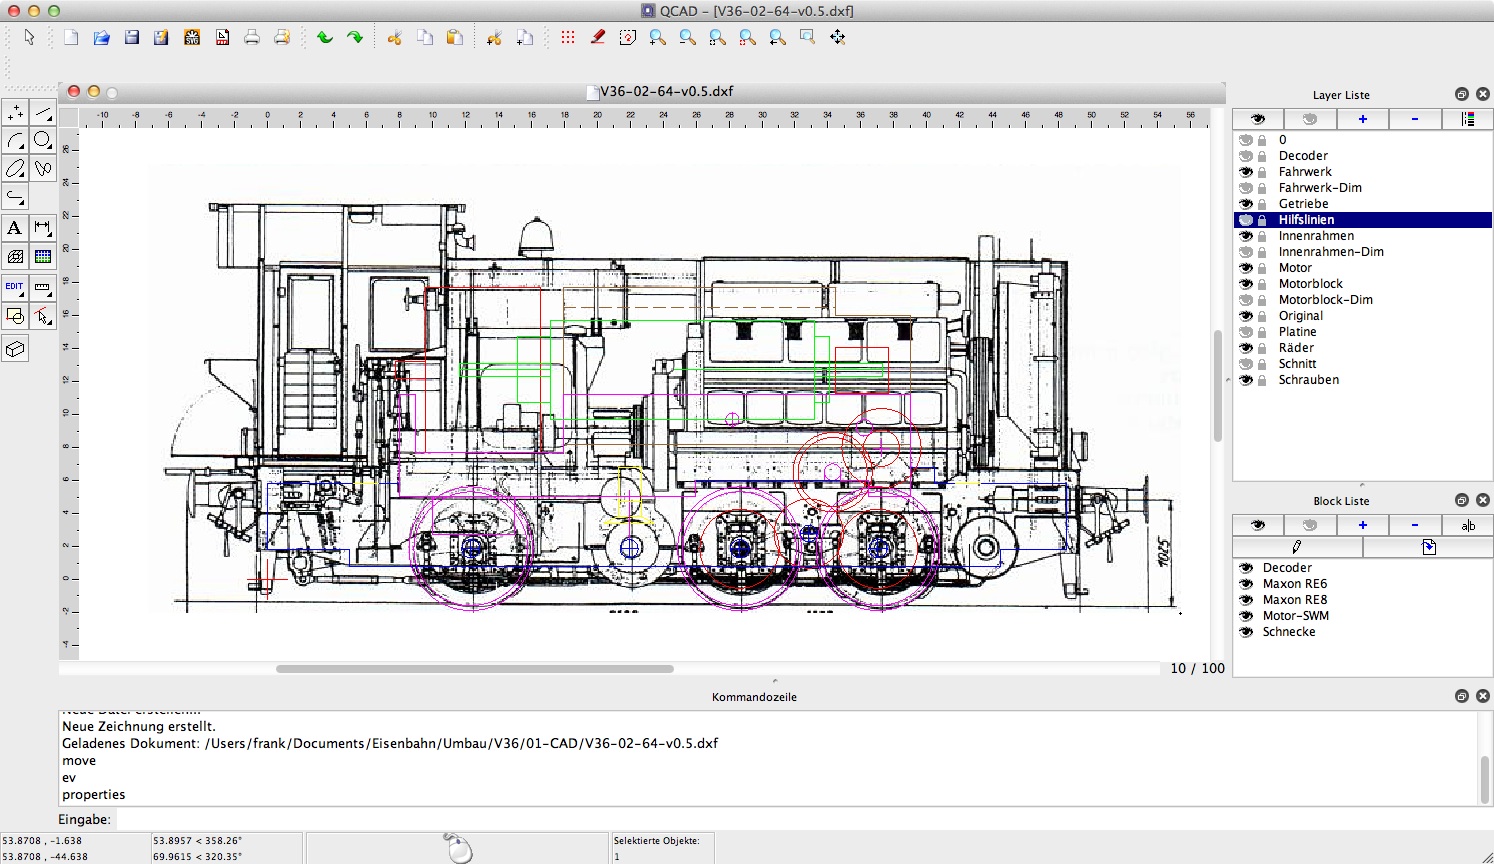Add a new layer with plus button

[1362, 119]
